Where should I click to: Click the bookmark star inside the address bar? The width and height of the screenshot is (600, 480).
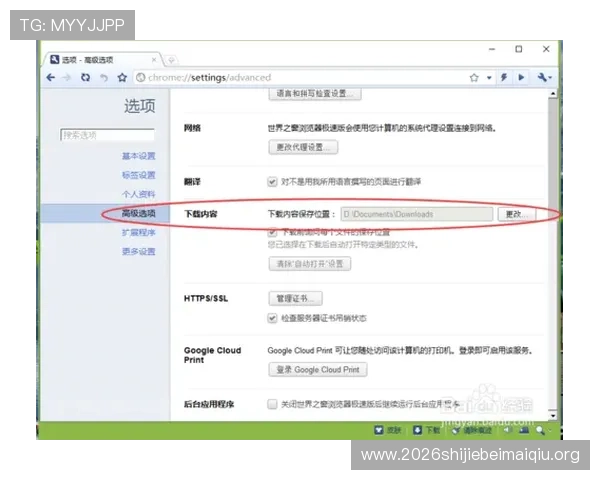(474, 78)
